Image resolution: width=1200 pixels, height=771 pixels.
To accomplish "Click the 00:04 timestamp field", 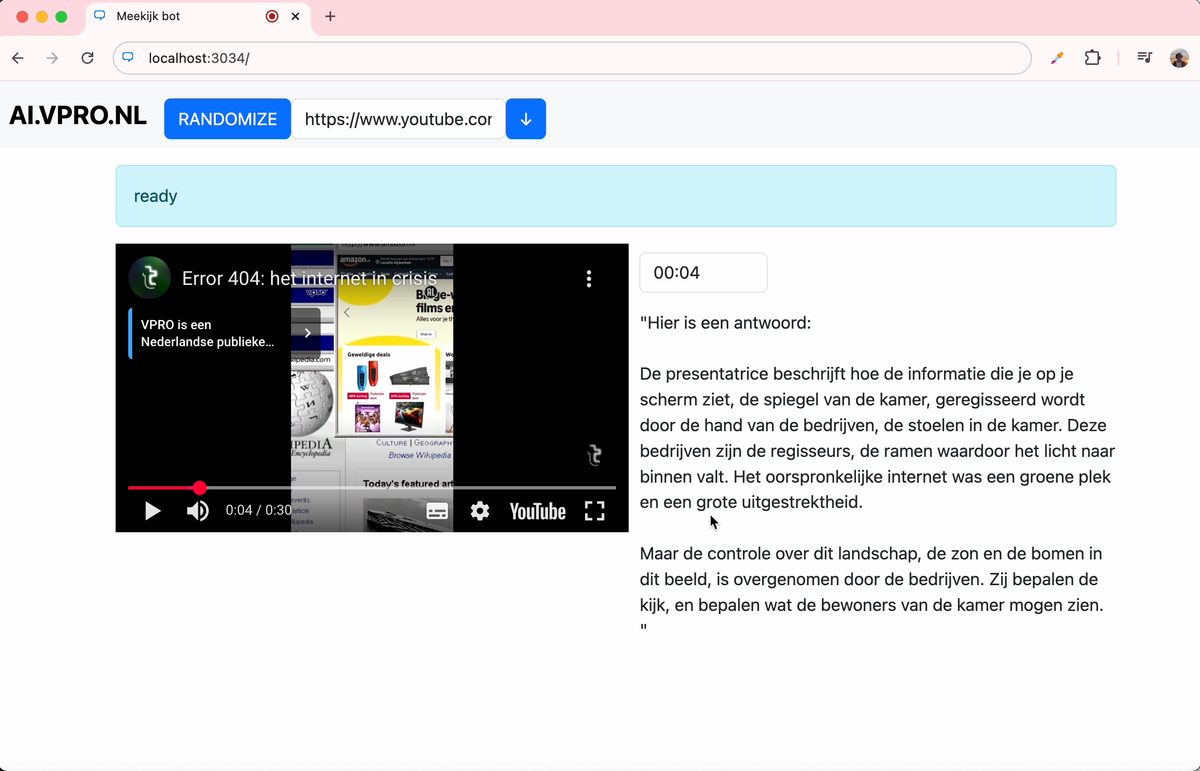I will (703, 273).
